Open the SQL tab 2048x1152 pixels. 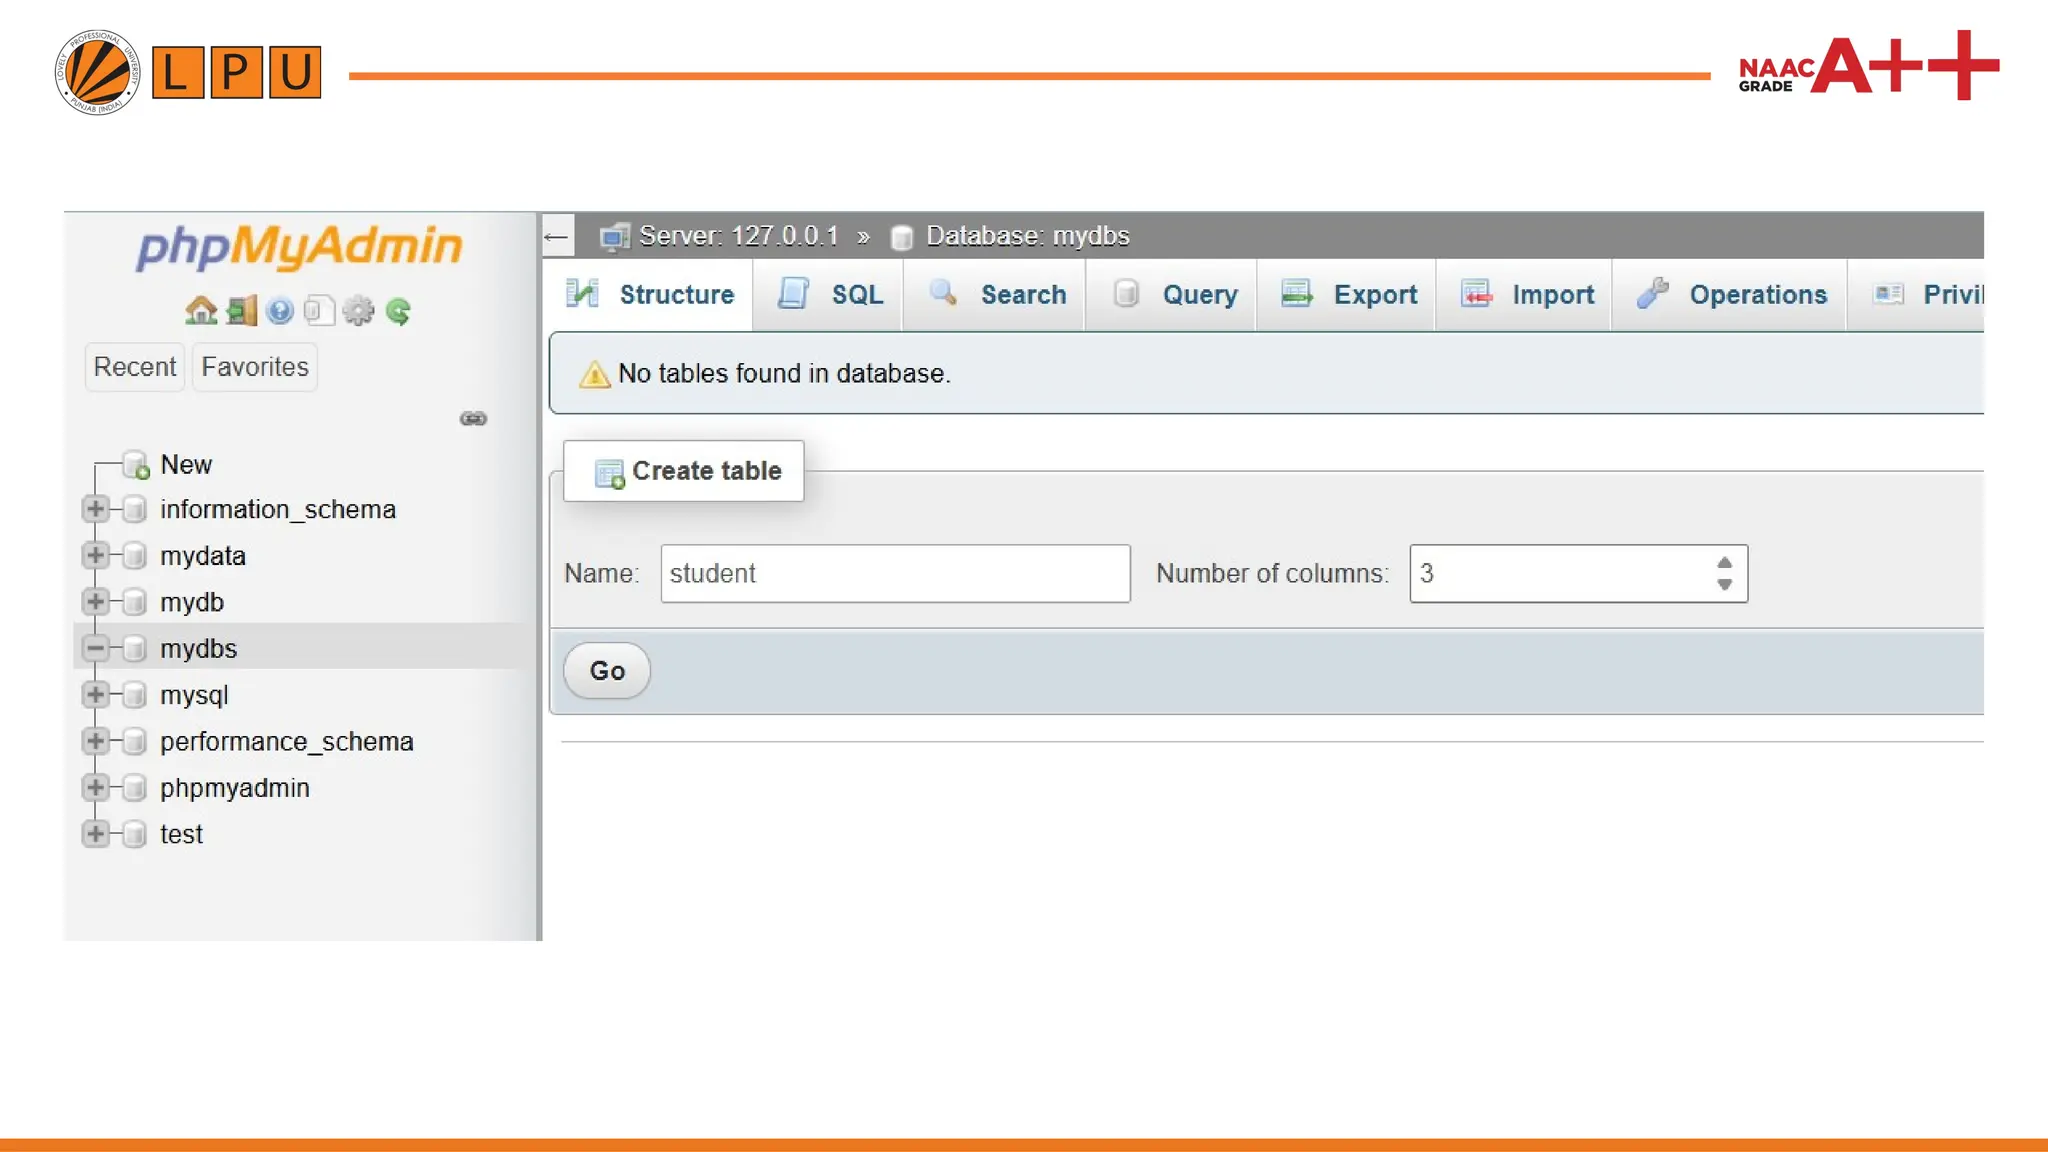click(x=829, y=295)
